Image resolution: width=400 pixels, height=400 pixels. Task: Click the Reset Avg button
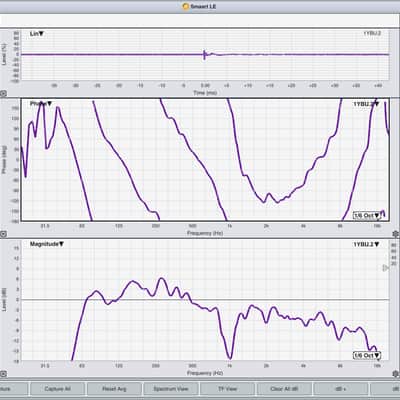(x=114, y=389)
